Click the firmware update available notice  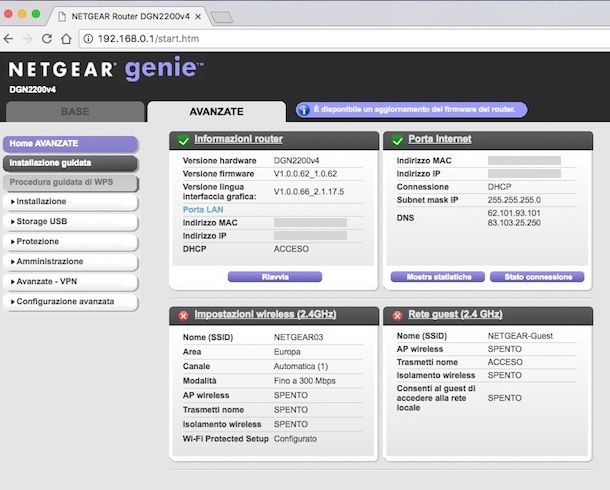412,110
